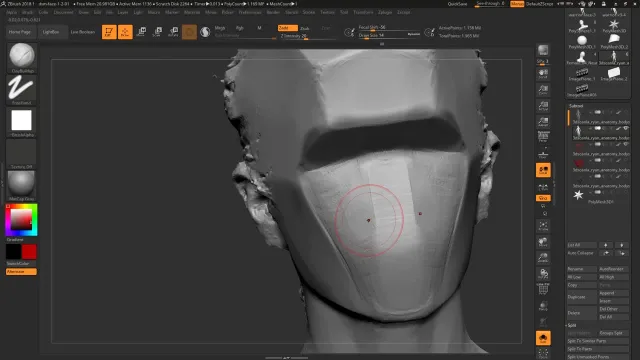
Task: Toggle the Zadd button
Action: [x=287, y=28]
